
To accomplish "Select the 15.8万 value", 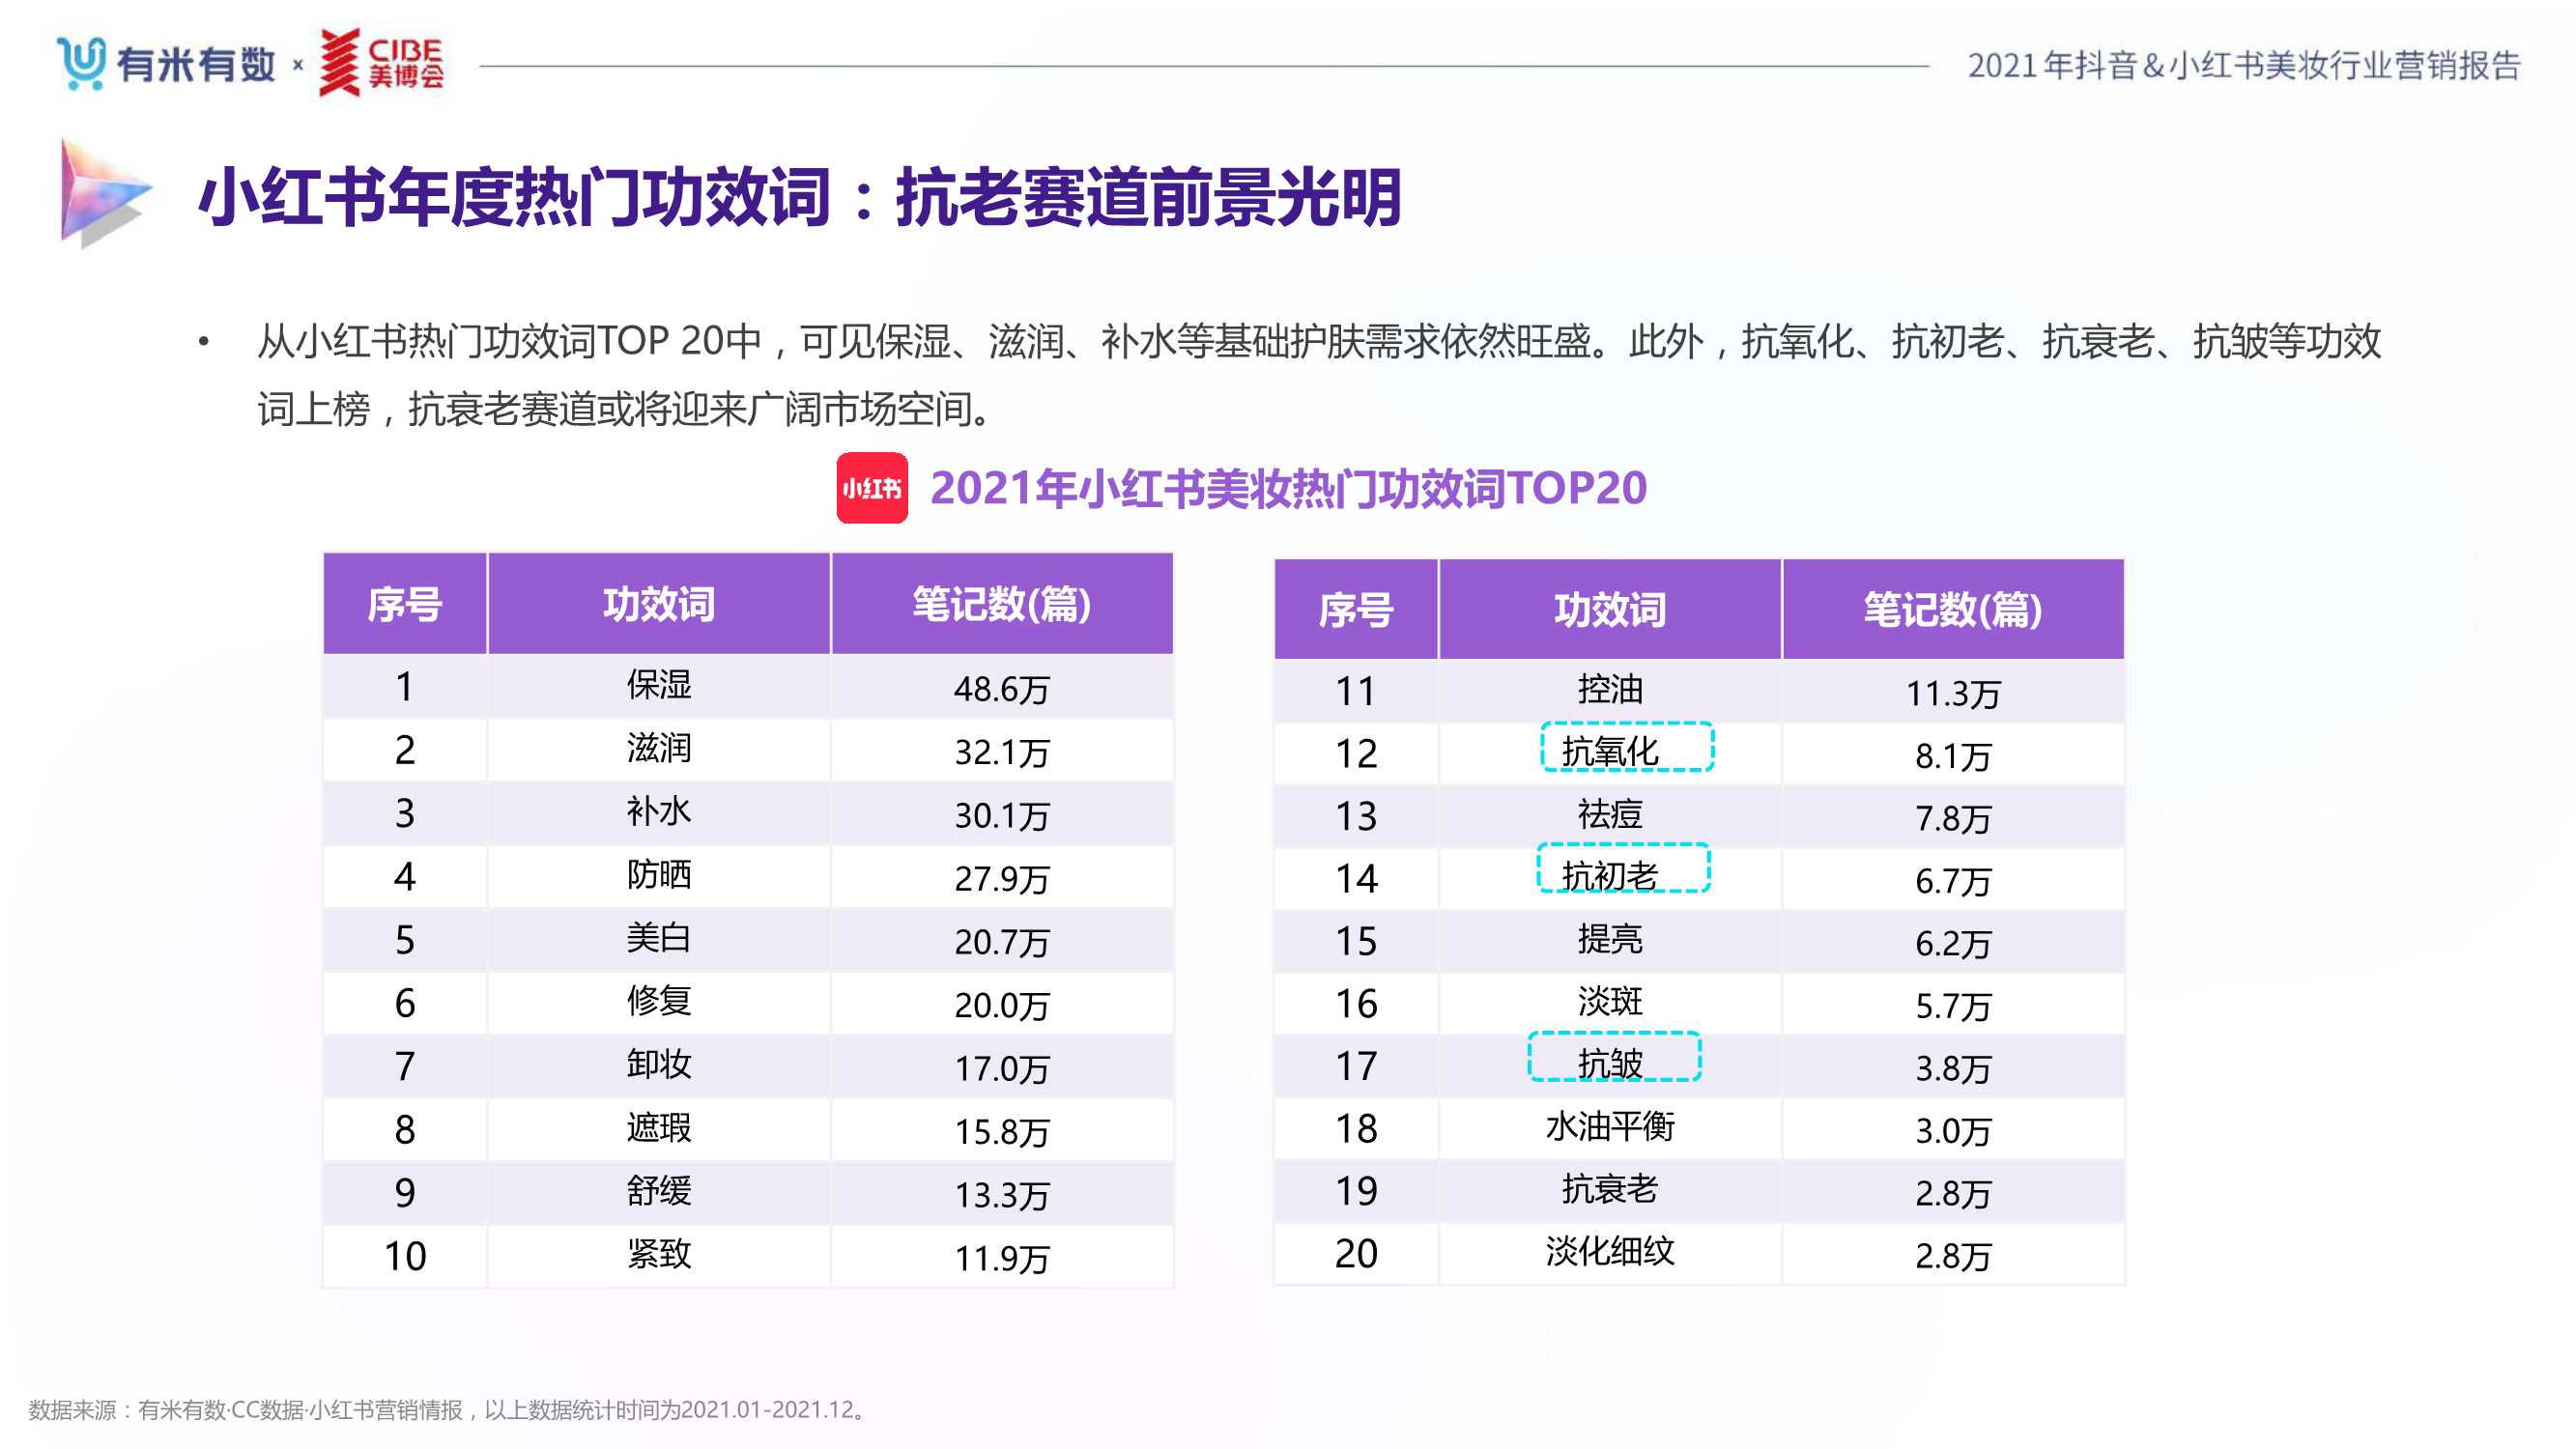I will coord(1002,1132).
